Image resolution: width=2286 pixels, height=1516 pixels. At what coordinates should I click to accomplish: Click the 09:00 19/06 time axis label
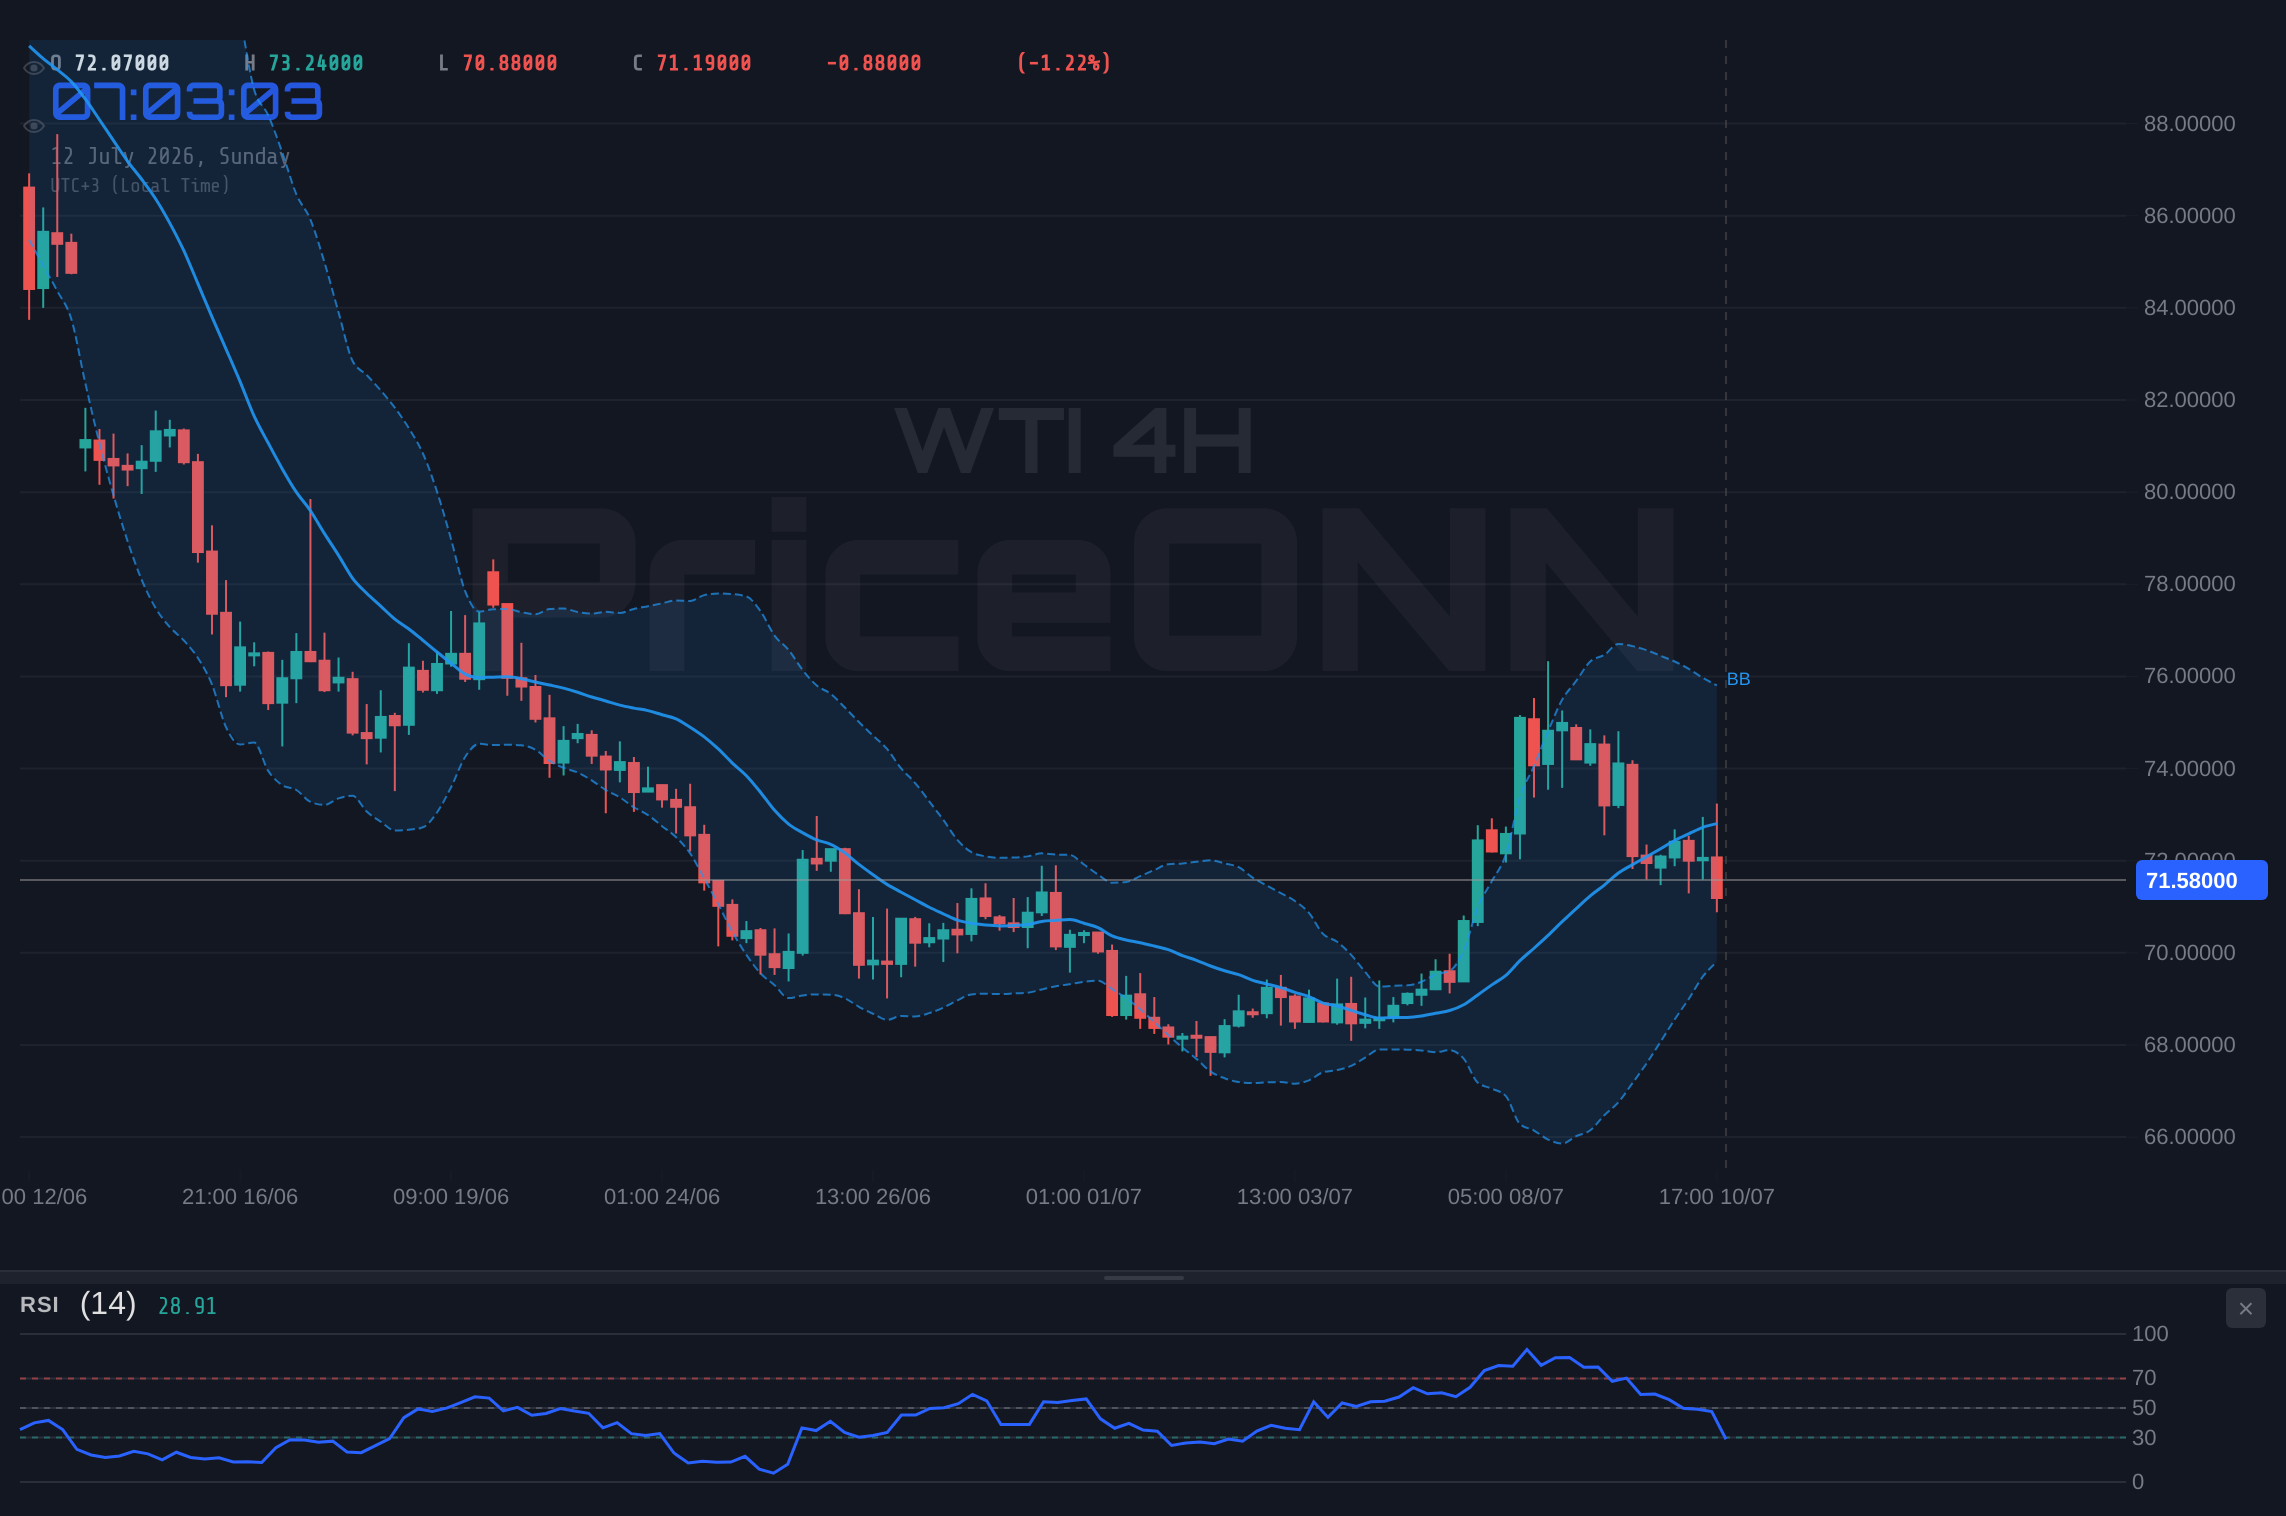(x=451, y=1197)
